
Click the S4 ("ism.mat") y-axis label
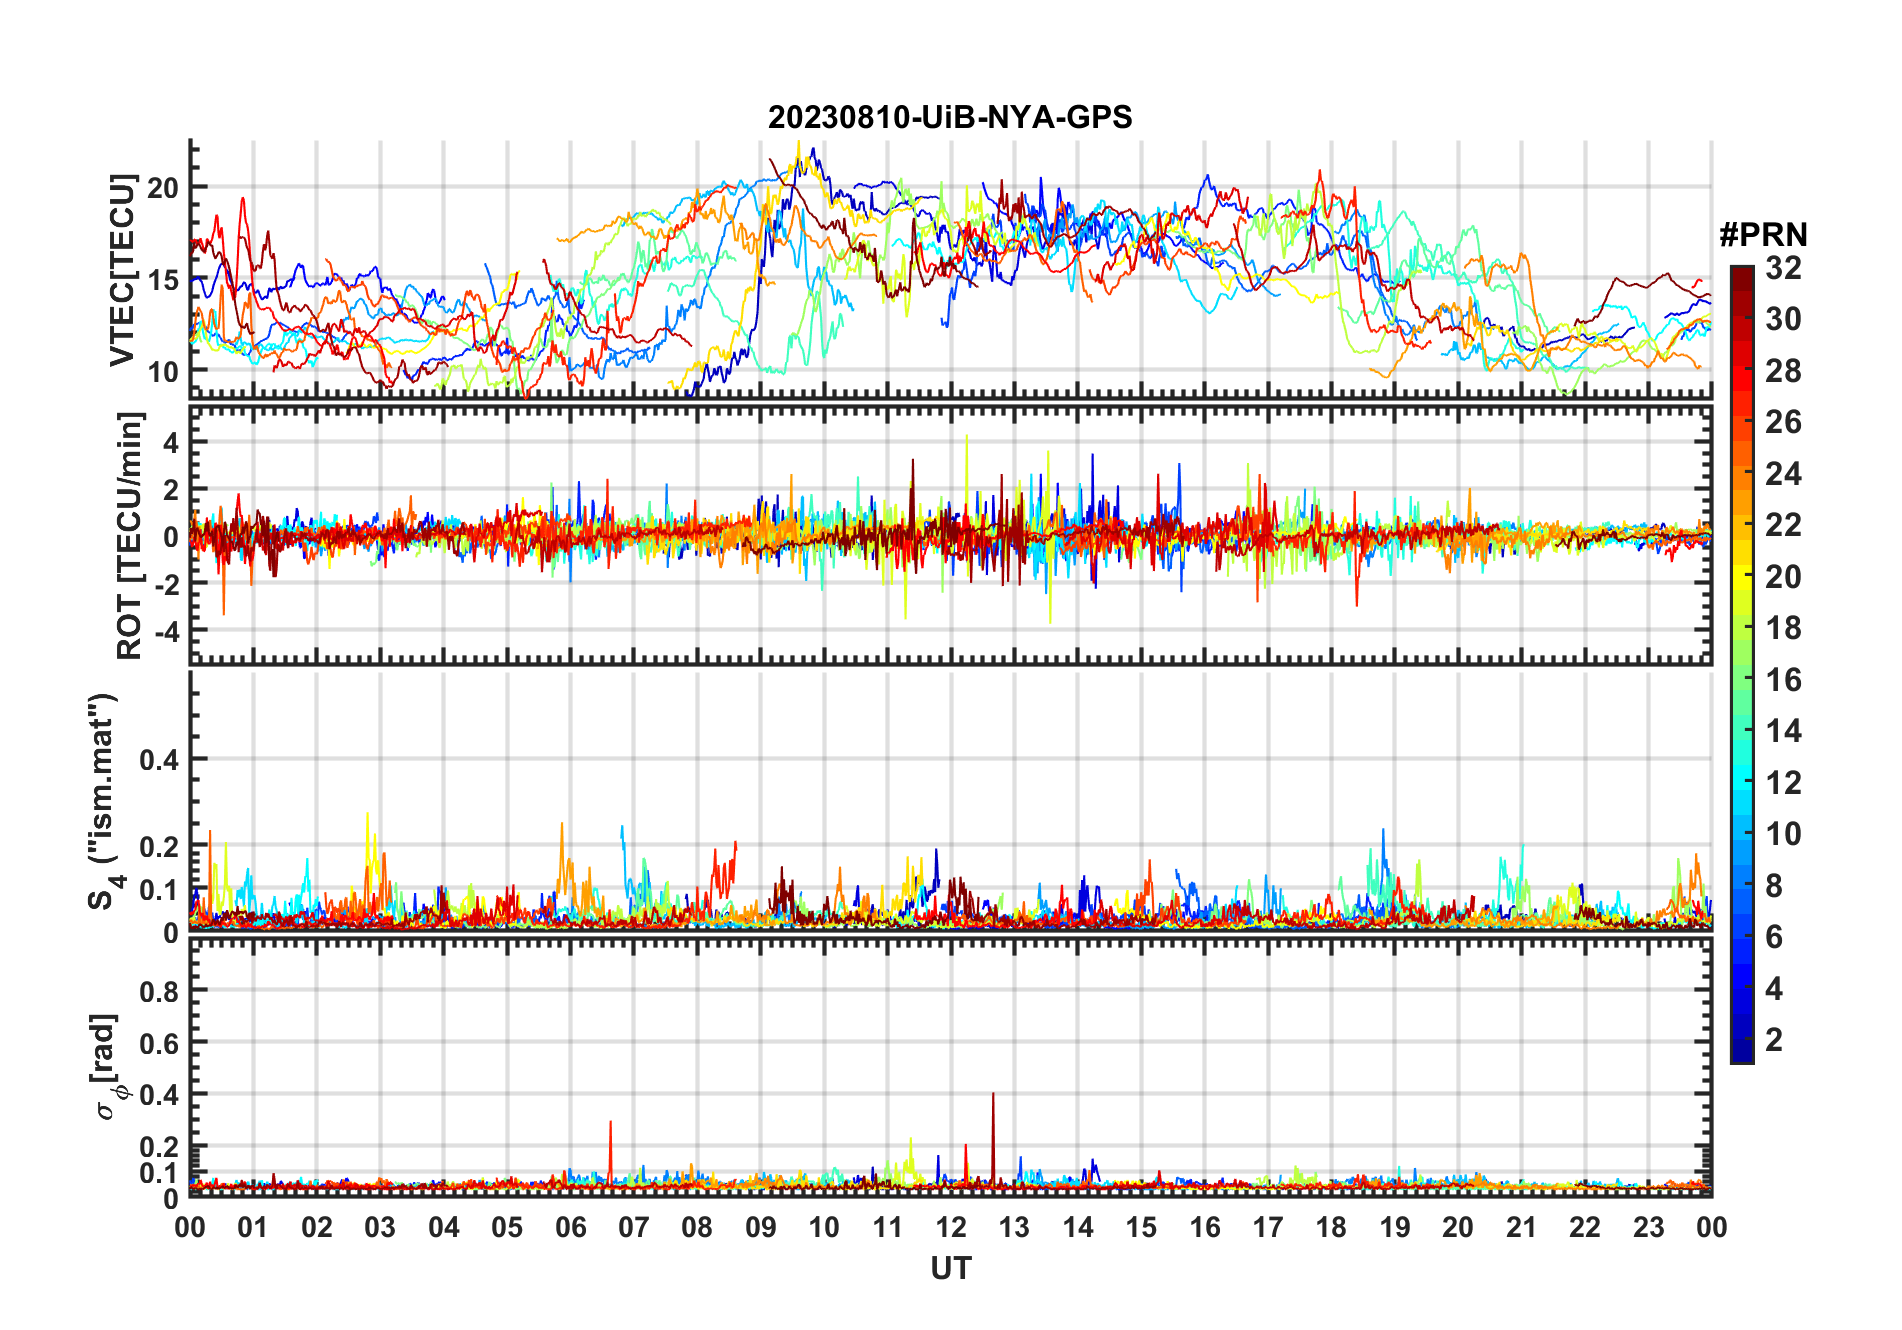103,801
